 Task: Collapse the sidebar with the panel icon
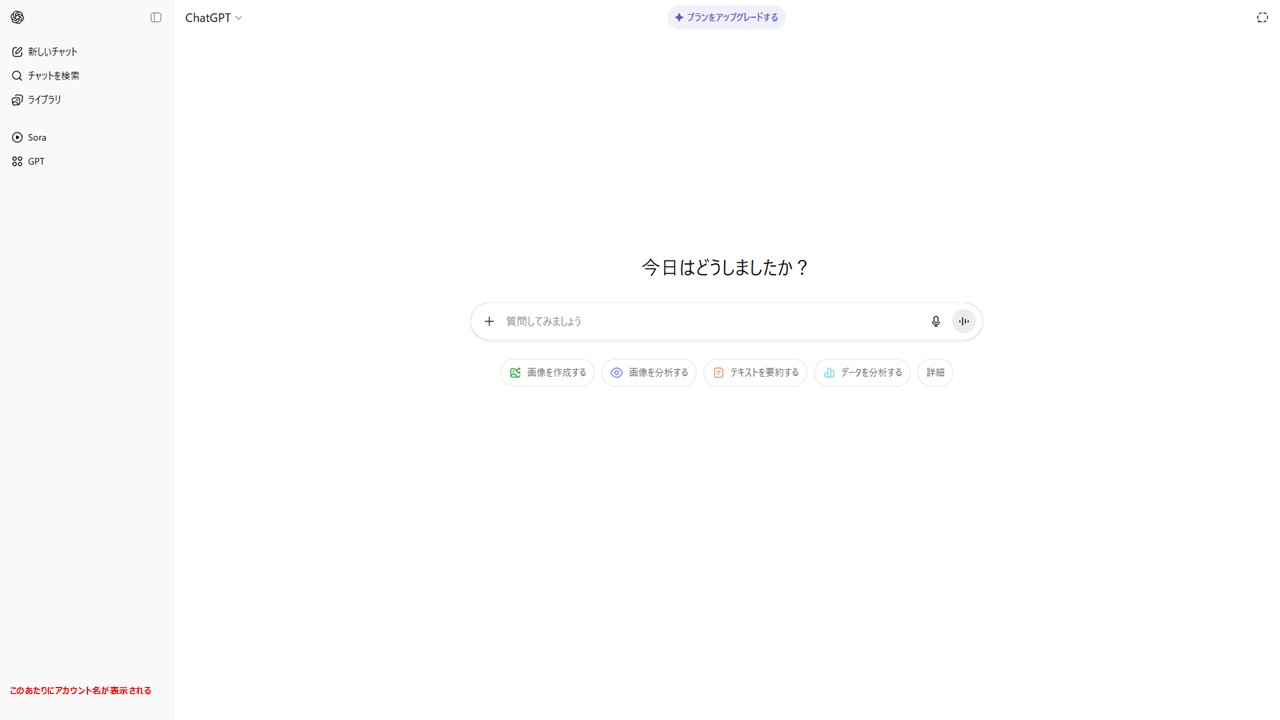tap(156, 17)
